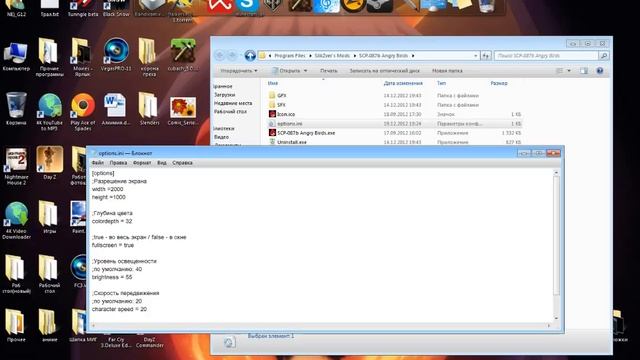Click the Новая папка button

click(x=447, y=71)
